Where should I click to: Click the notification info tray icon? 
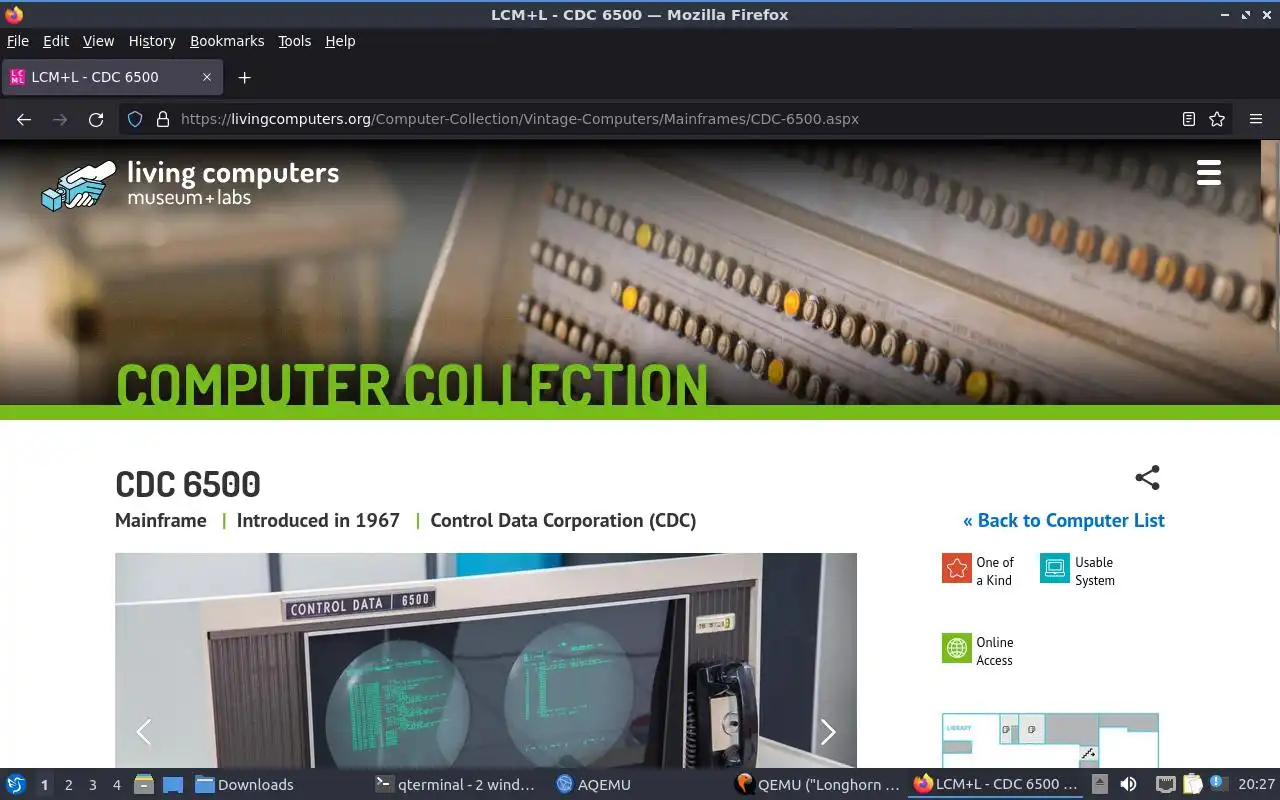(x=1217, y=783)
